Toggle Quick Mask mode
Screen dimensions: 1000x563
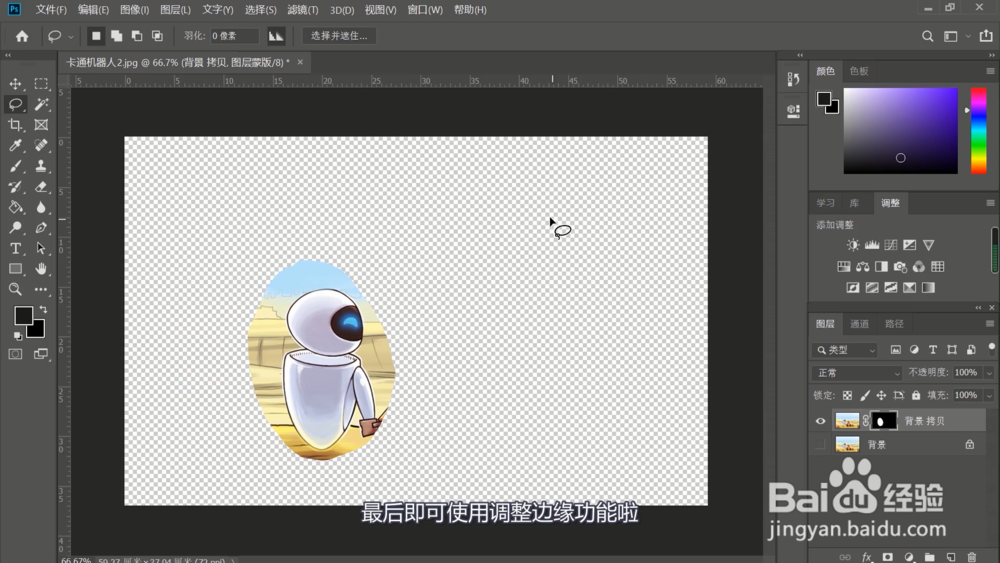coord(15,354)
